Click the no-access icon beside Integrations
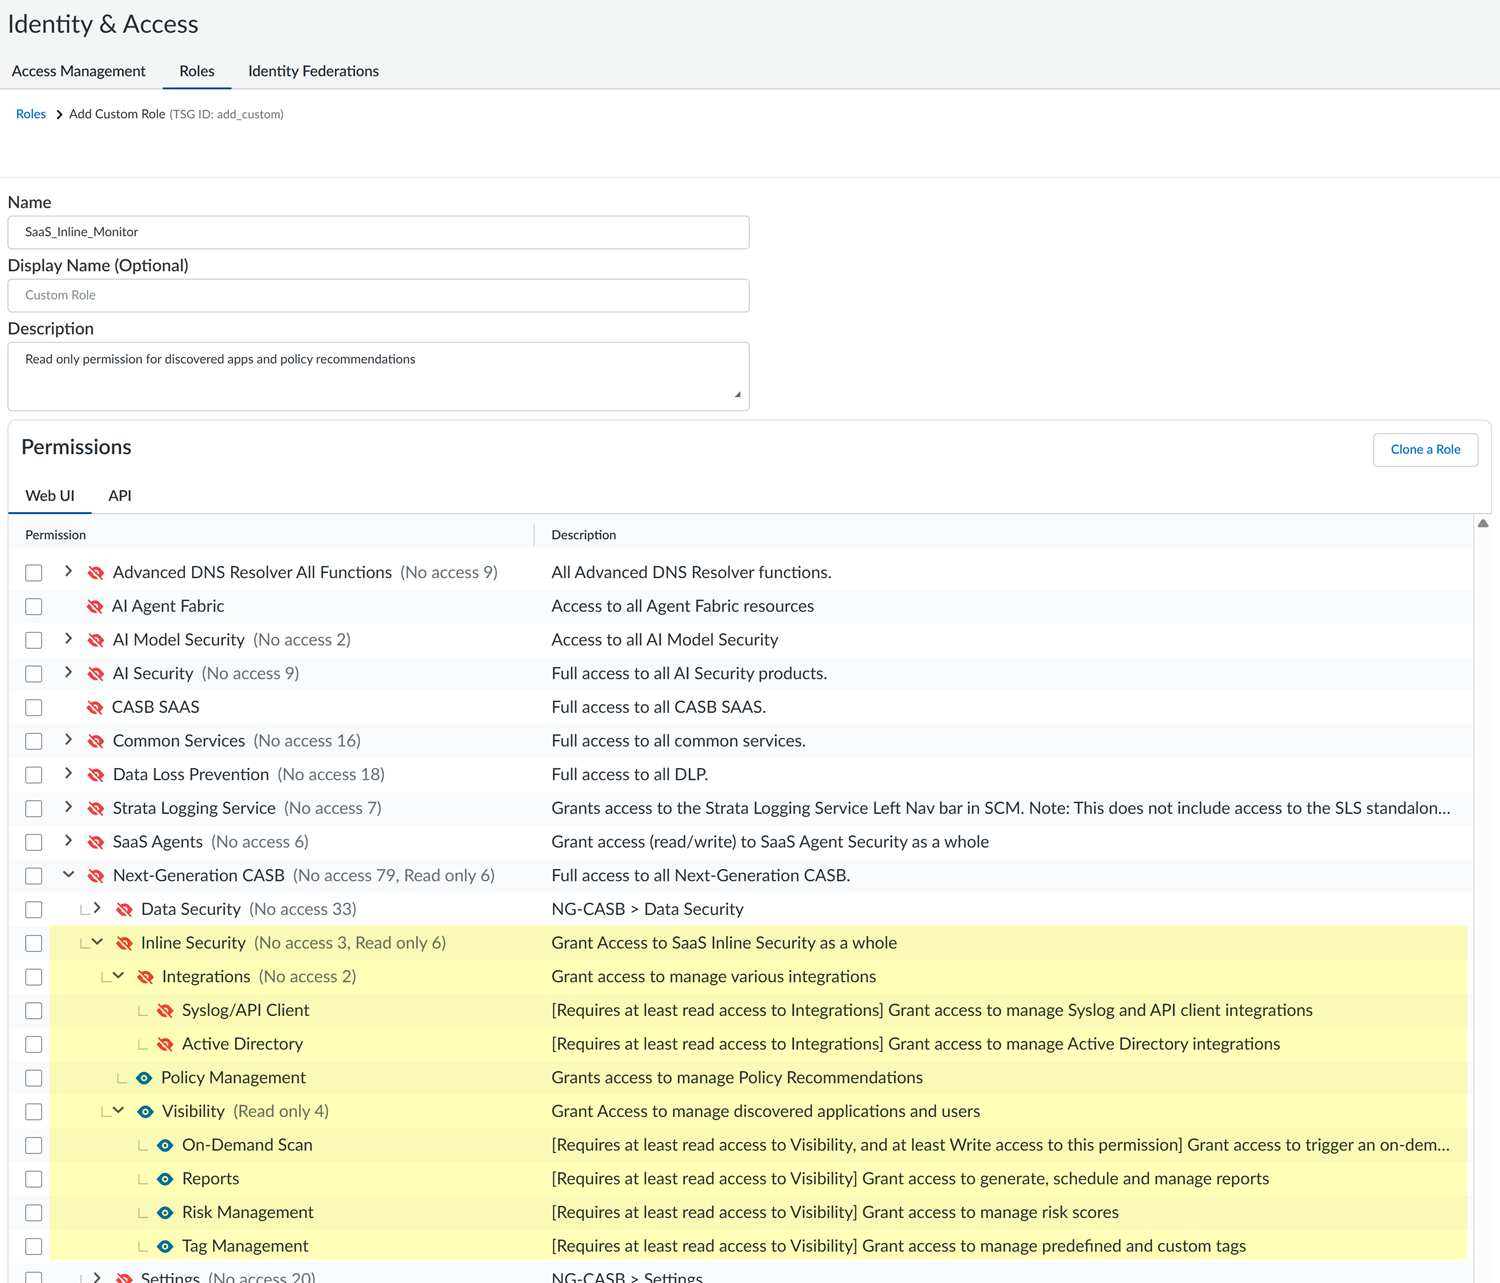1500x1283 pixels. point(145,977)
